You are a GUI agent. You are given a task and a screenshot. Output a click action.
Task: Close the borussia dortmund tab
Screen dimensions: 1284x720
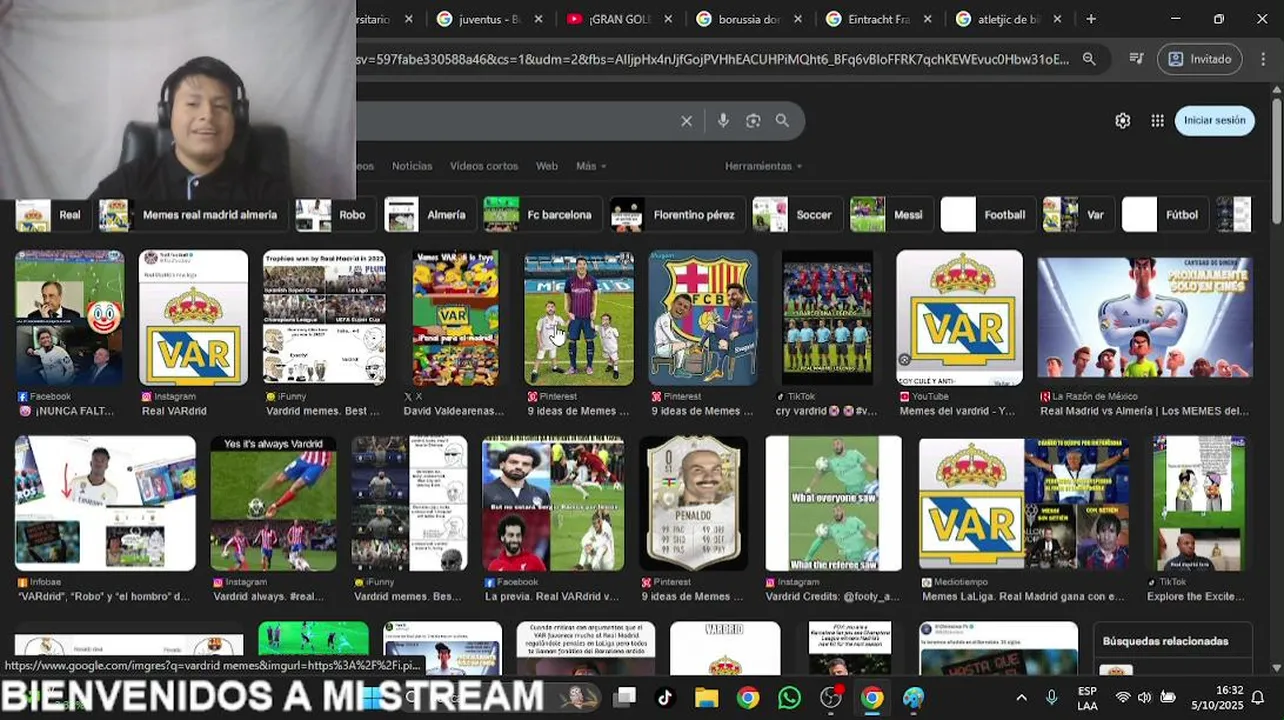click(798, 19)
